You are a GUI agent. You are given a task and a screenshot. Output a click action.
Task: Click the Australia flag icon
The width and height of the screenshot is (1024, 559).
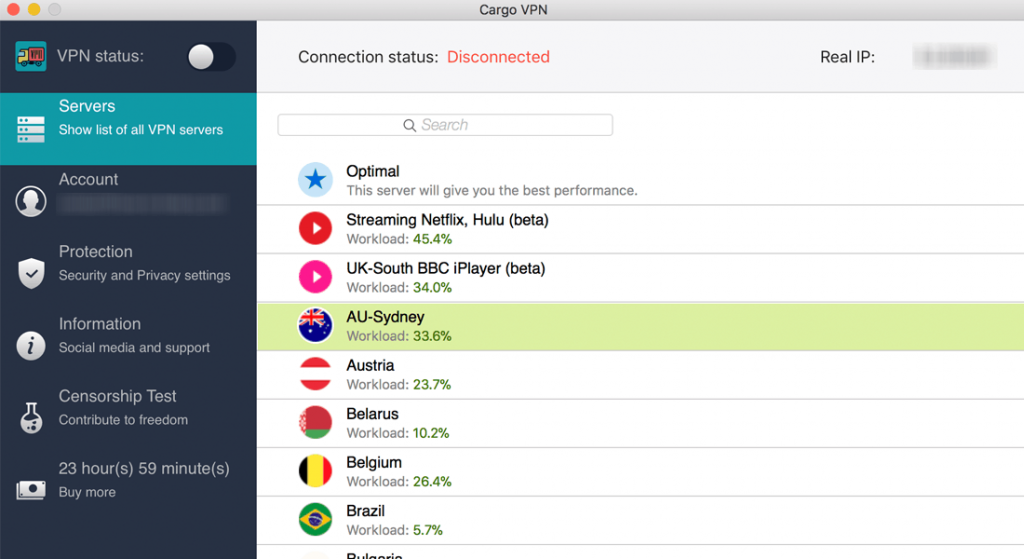point(315,325)
